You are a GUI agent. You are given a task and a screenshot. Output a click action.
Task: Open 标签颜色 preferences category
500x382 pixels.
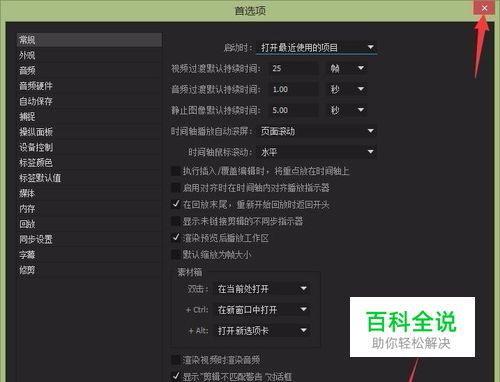coord(89,162)
